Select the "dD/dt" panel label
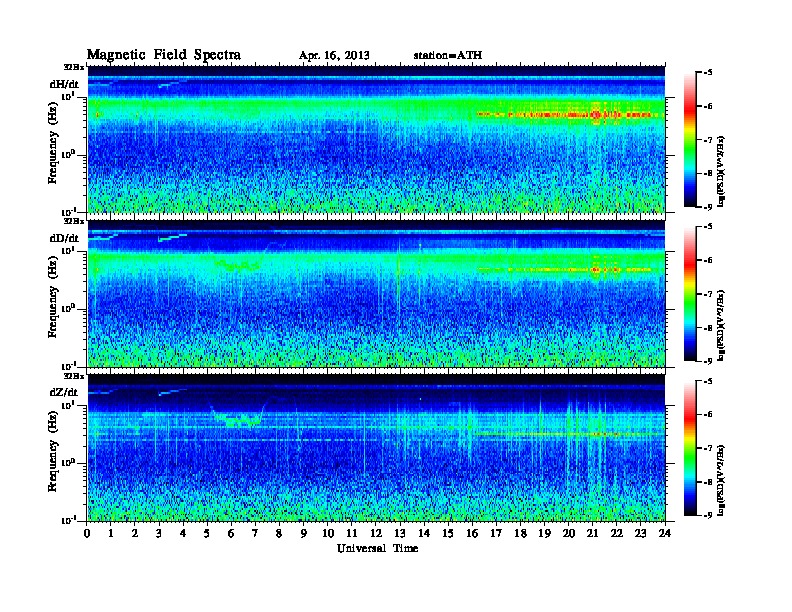This screenshot has height=612, width=792. [x=64, y=238]
